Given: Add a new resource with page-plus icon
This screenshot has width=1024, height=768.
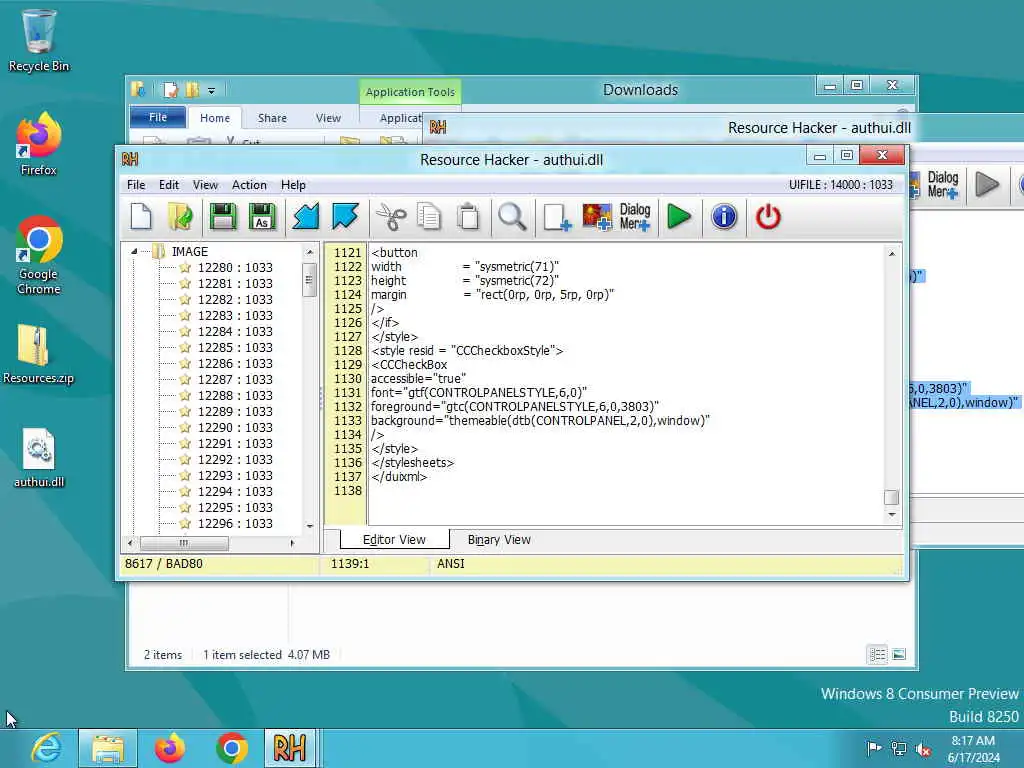Looking at the screenshot, I should [x=557, y=217].
